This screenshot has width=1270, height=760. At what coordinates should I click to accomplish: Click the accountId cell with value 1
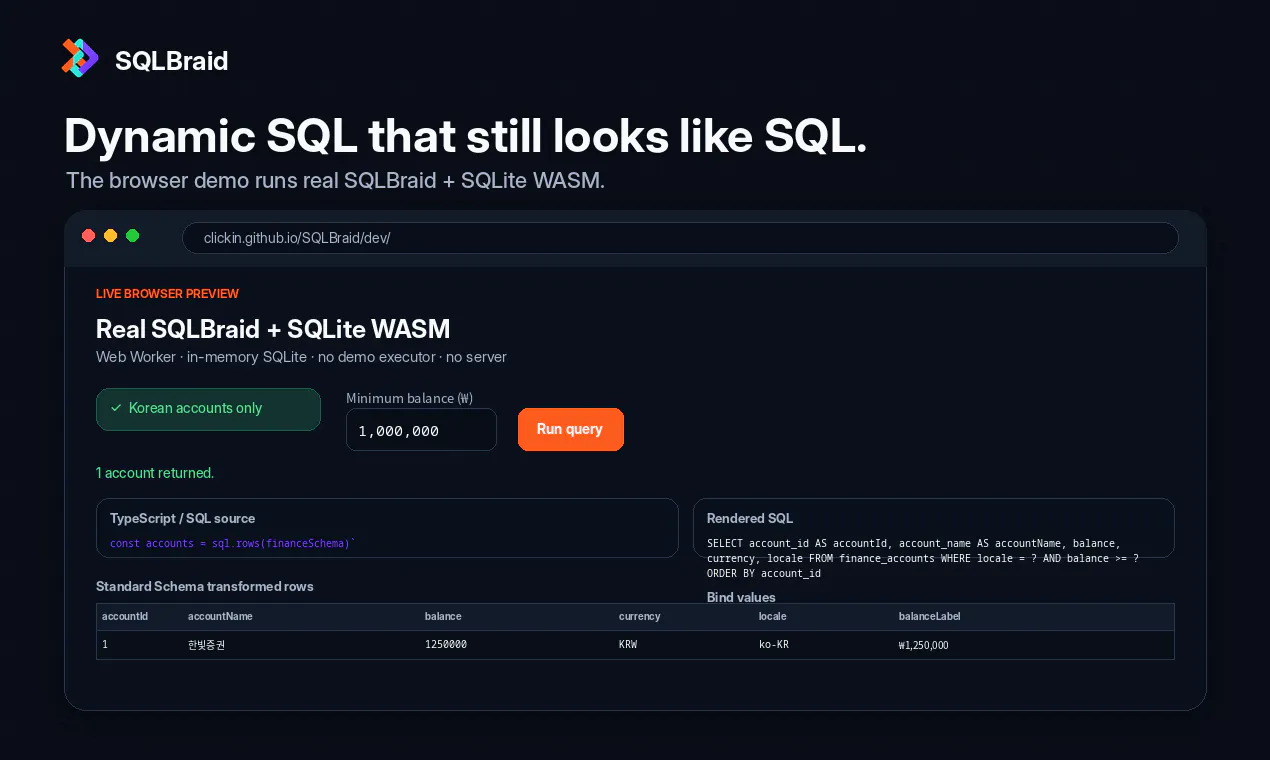(105, 645)
